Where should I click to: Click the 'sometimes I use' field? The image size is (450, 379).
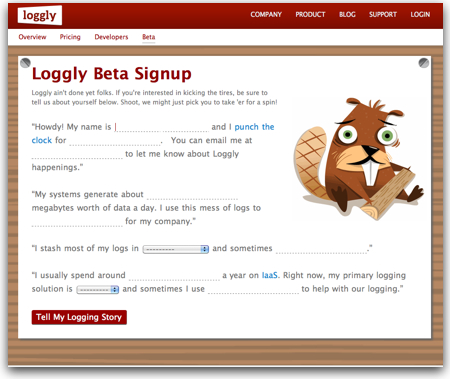pos(253,289)
